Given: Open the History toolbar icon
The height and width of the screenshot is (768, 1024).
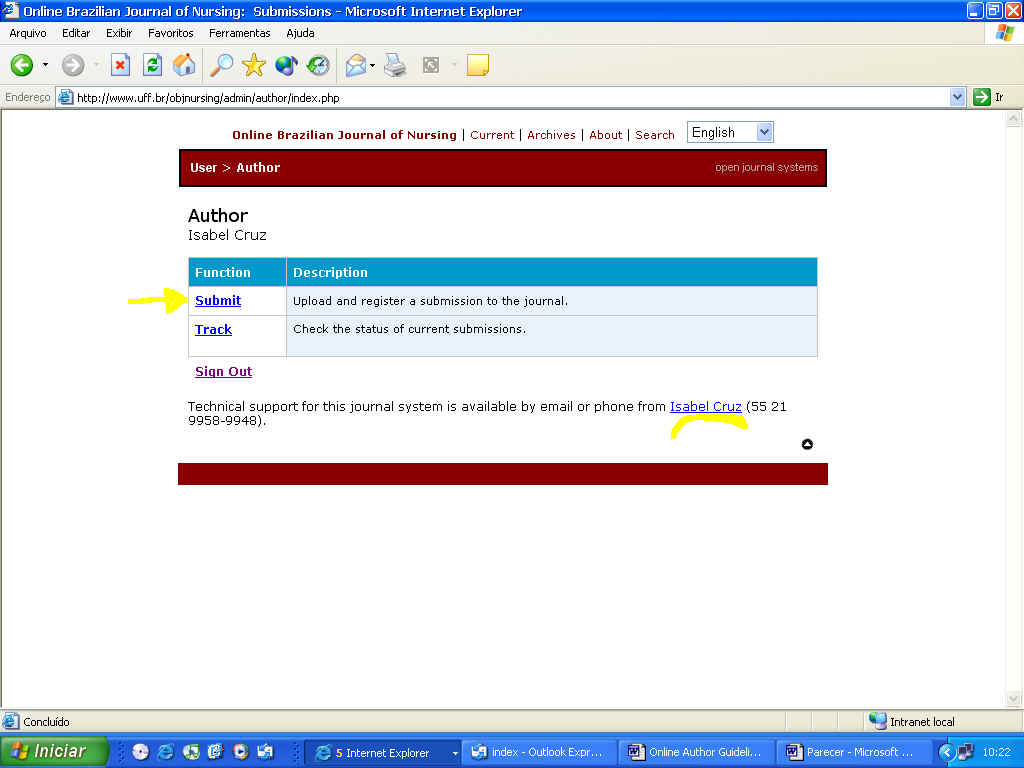Looking at the screenshot, I should point(318,66).
